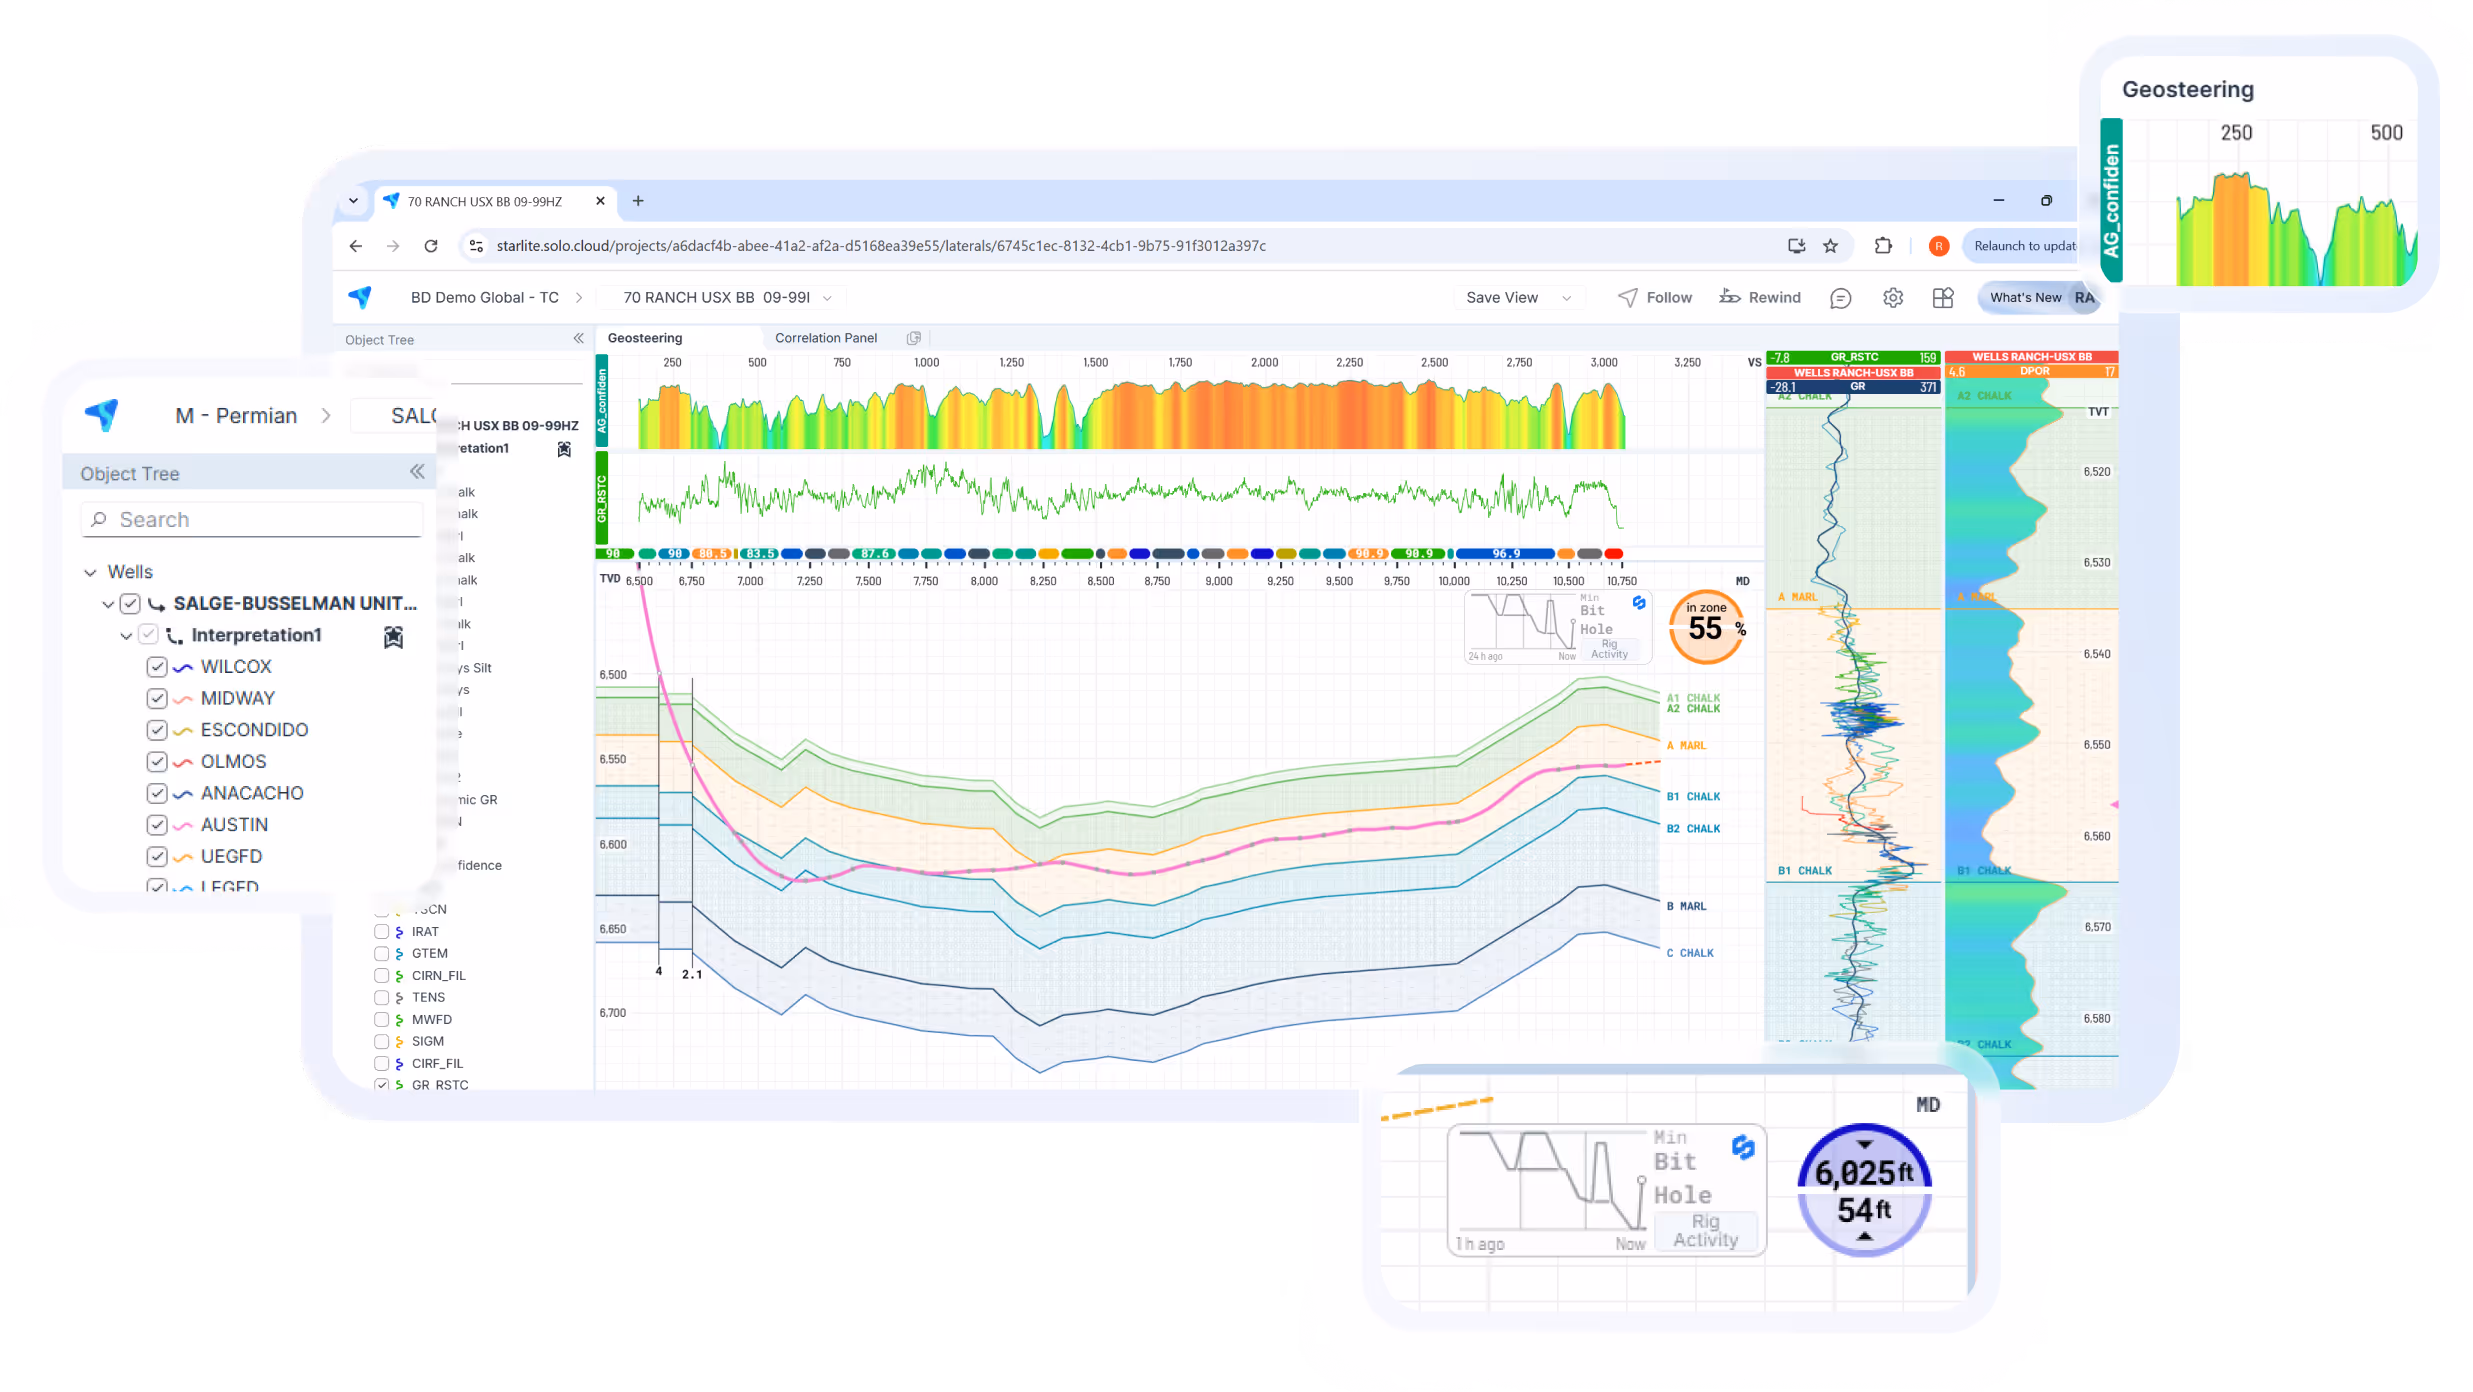Toggle the AUSTIN layer checkbox
This screenshot has width=2473, height=1392.
point(157,825)
